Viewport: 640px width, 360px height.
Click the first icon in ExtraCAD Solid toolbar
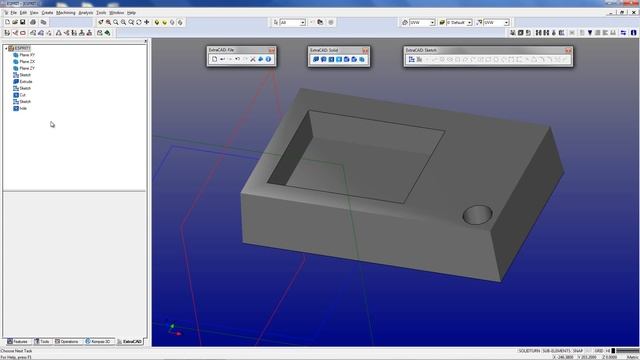[x=316, y=59]
